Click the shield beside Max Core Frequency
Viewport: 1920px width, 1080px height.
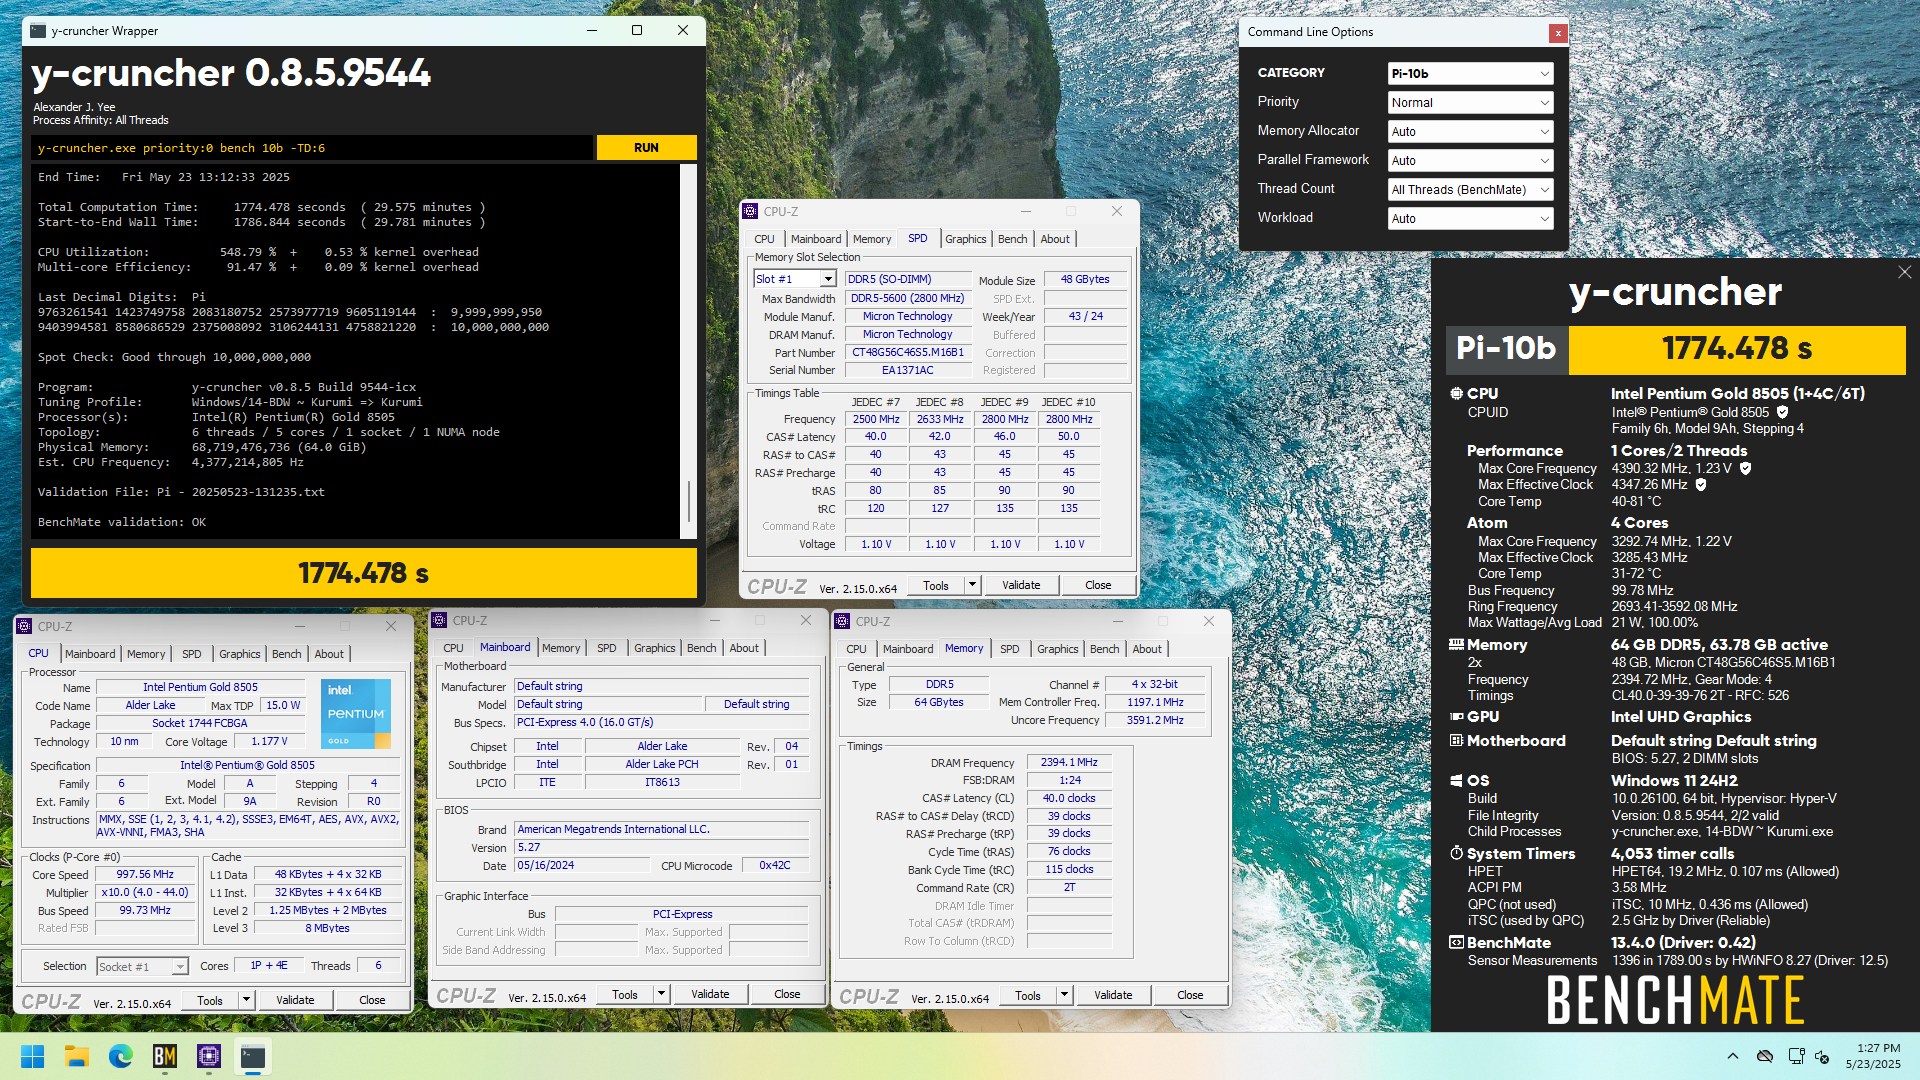(1745, 468)
